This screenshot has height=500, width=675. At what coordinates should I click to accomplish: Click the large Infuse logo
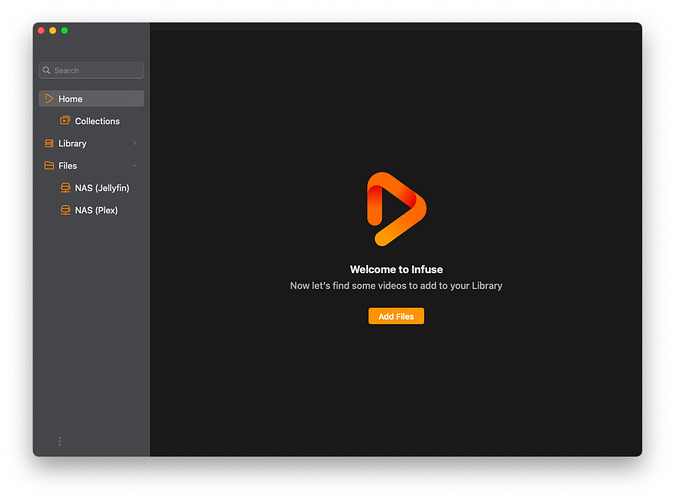click(x=396, y=209)
